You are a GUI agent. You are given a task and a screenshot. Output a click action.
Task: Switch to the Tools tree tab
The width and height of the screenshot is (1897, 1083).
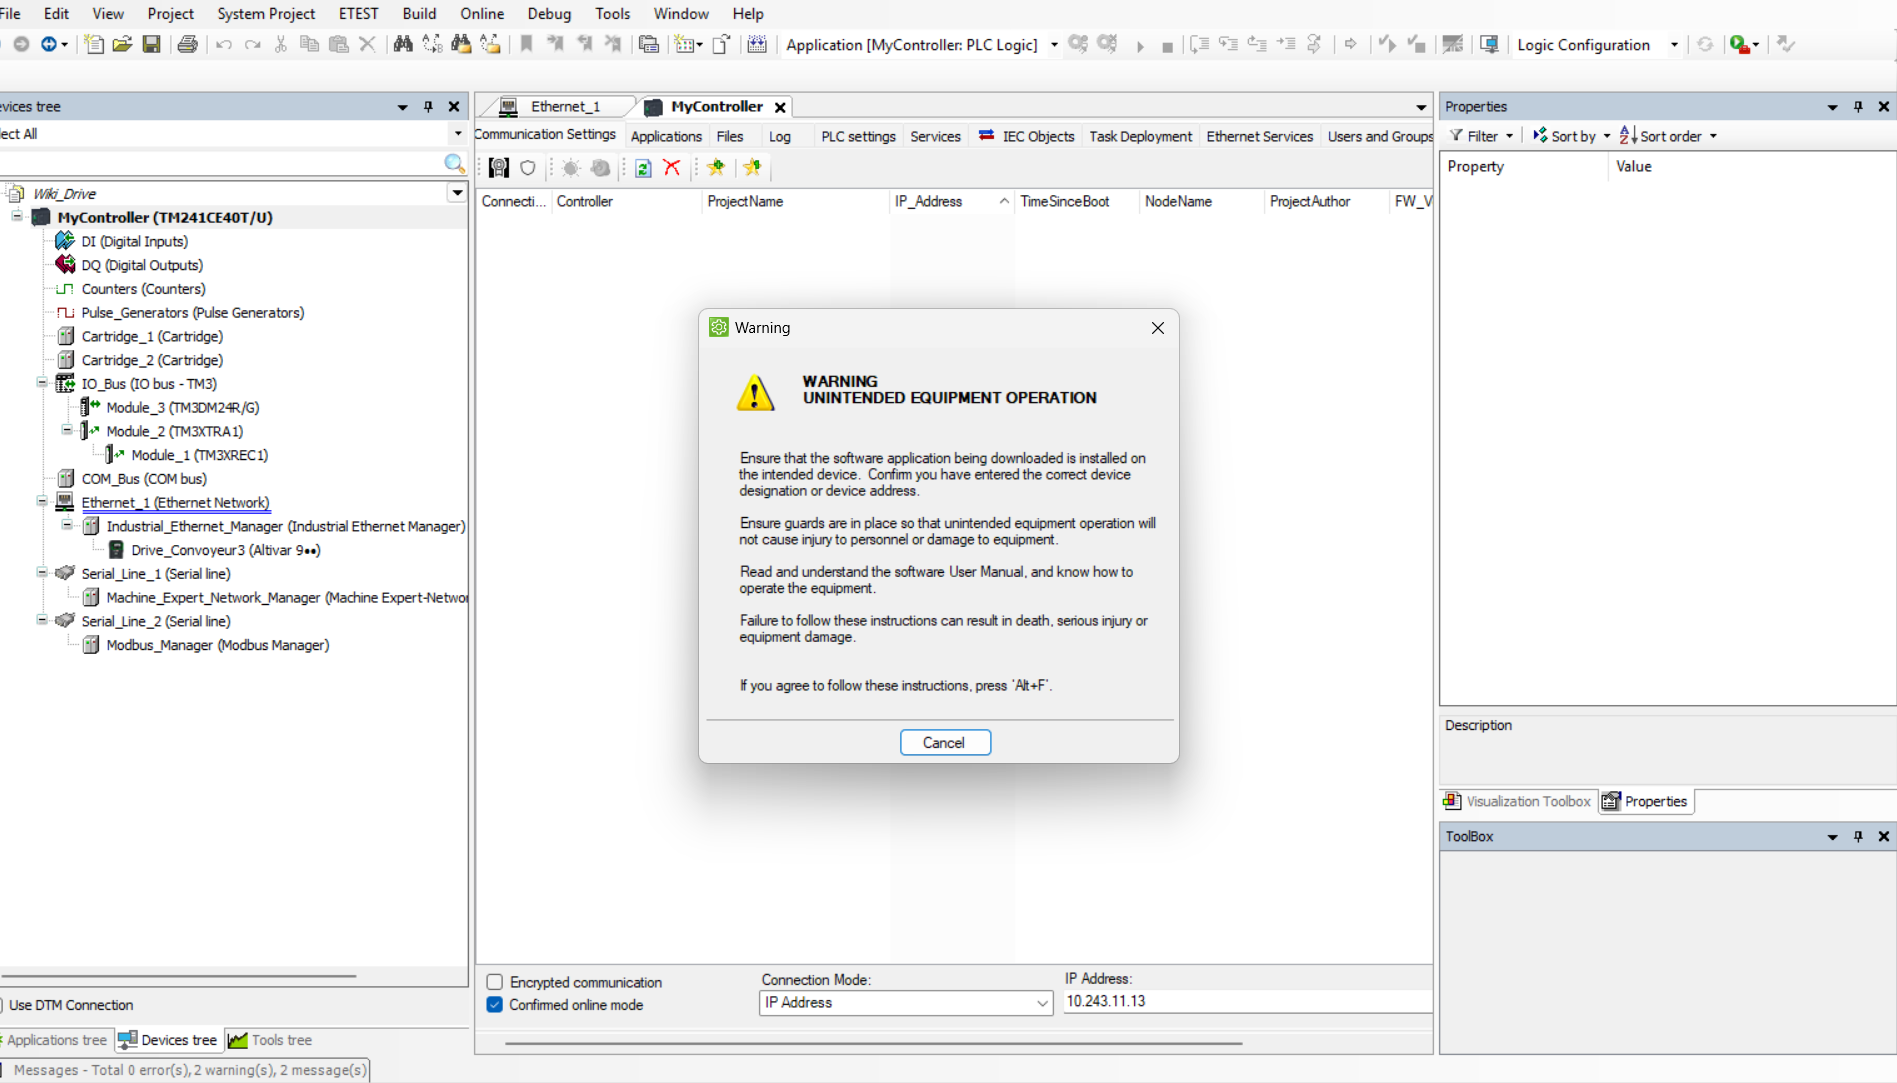coord(270,1040)
